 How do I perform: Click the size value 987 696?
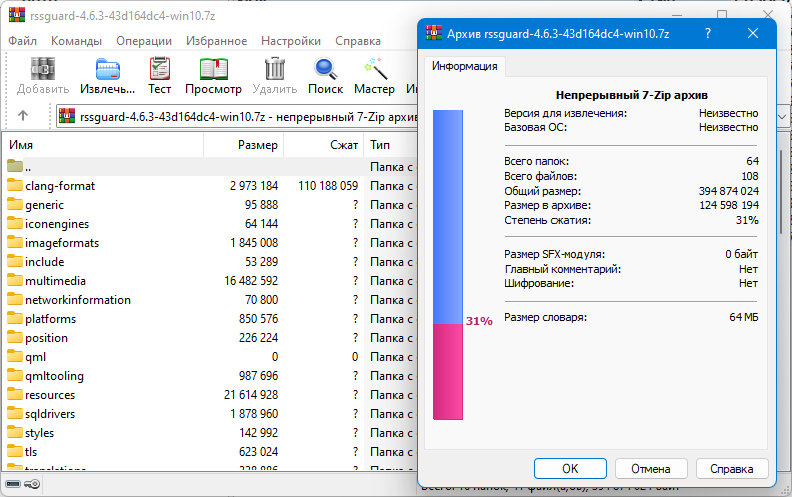[x=258, y=376]
